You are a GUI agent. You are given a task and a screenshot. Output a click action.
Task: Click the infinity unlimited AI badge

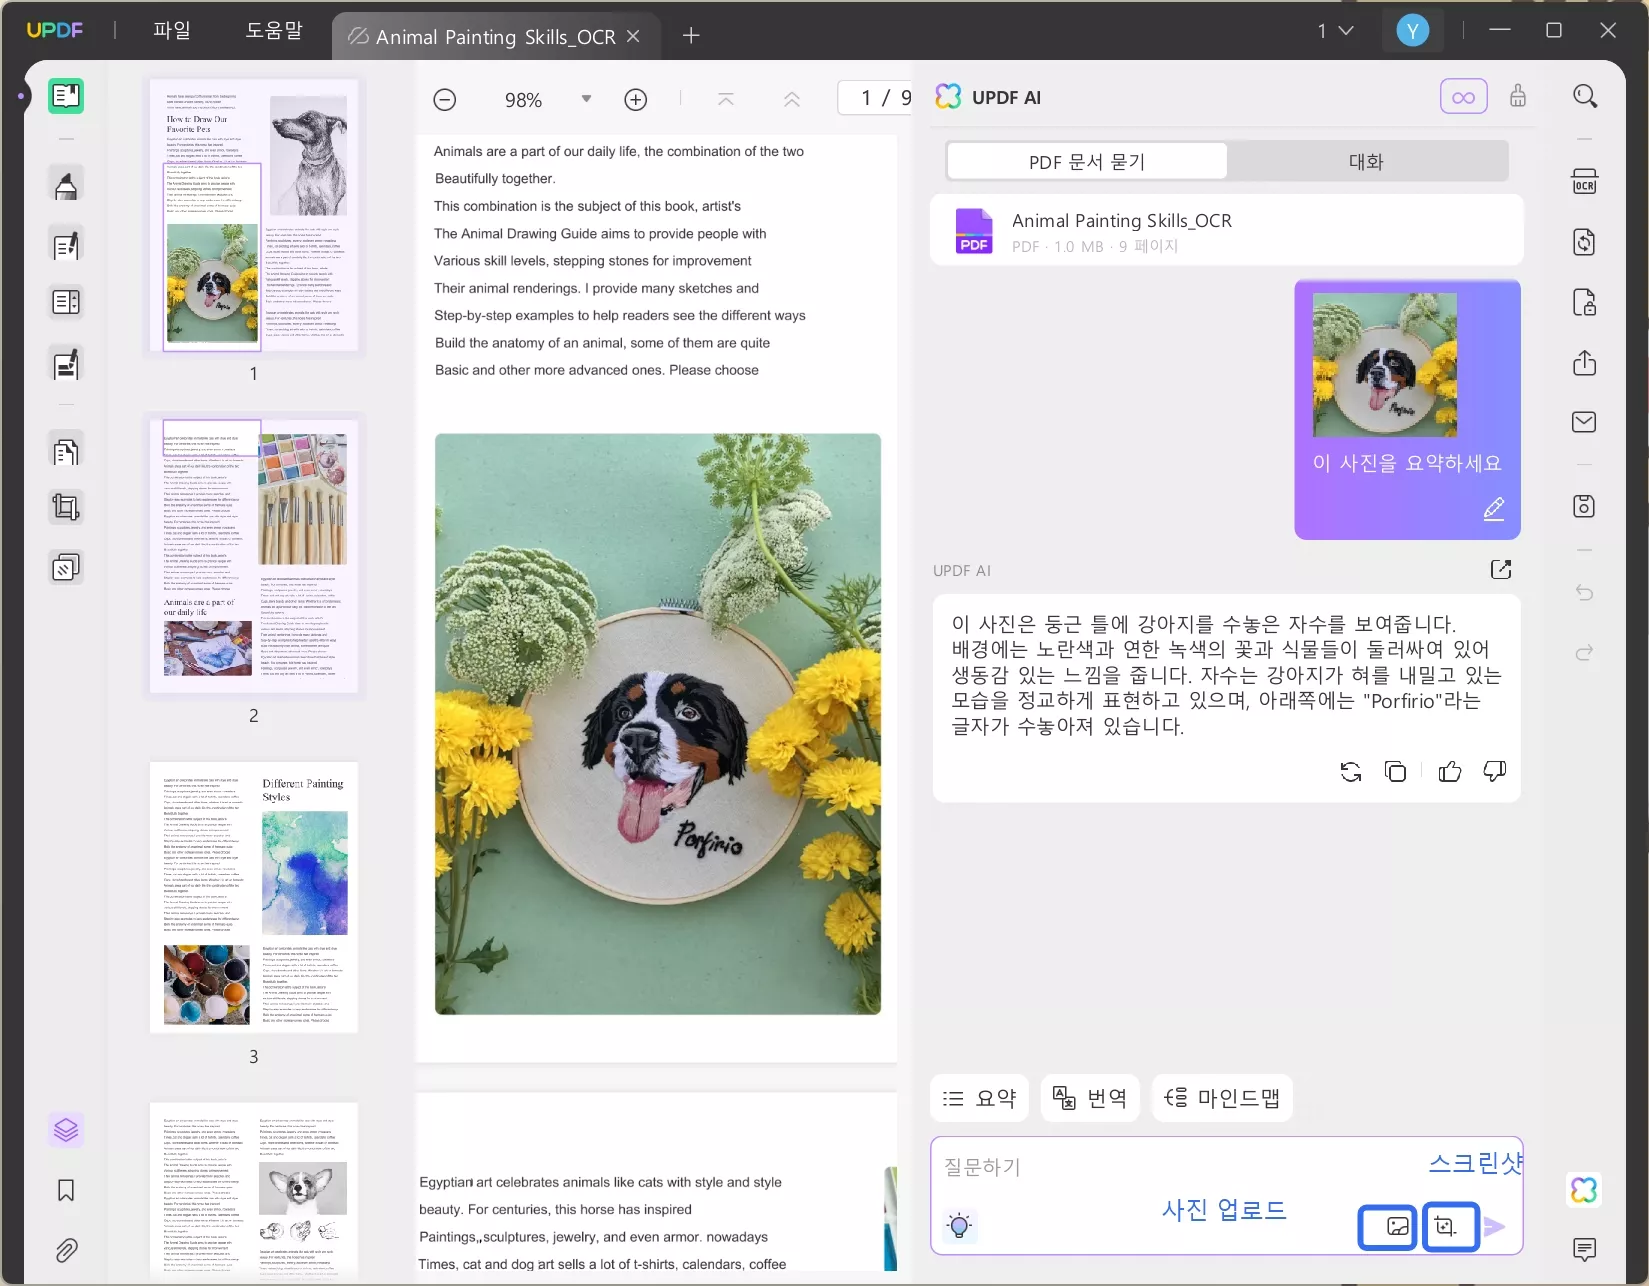click(1464, 97)
